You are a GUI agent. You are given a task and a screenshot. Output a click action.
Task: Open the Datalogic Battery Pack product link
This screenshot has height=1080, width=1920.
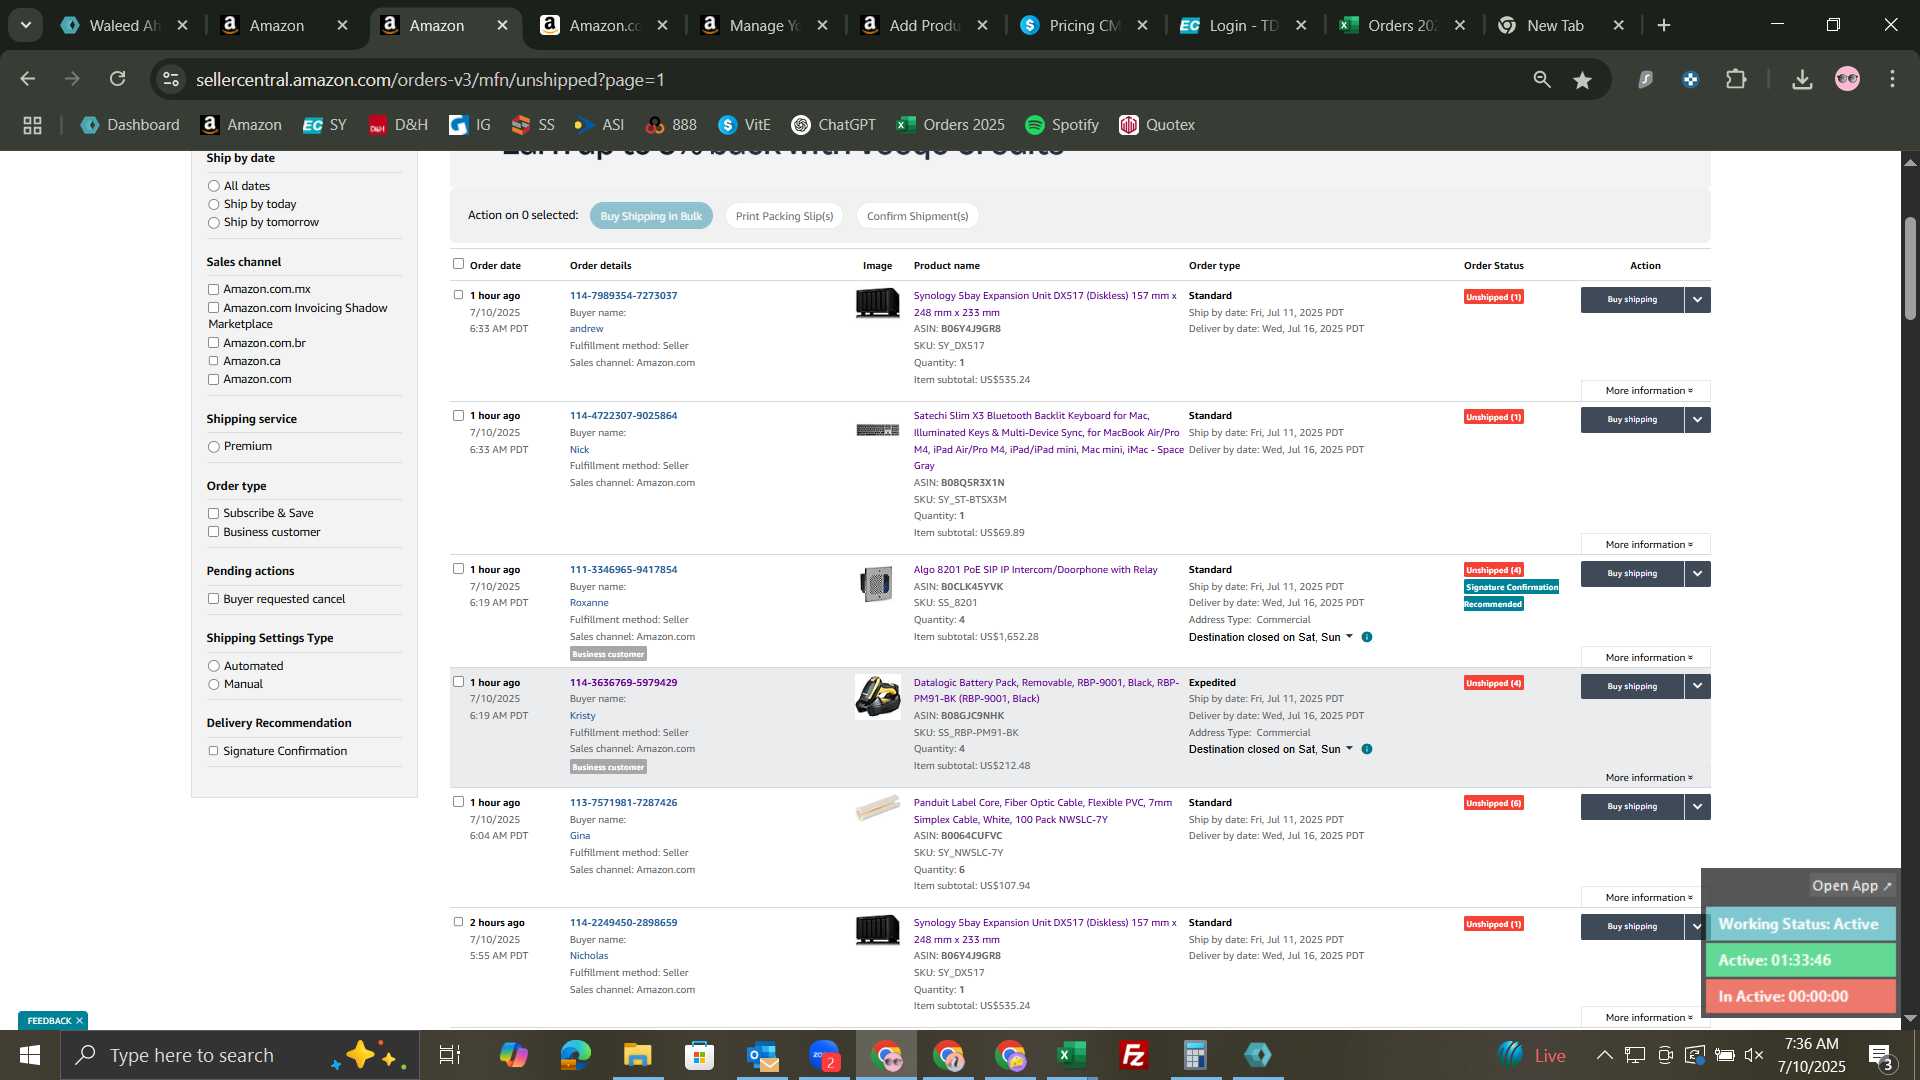(1046, 691)
